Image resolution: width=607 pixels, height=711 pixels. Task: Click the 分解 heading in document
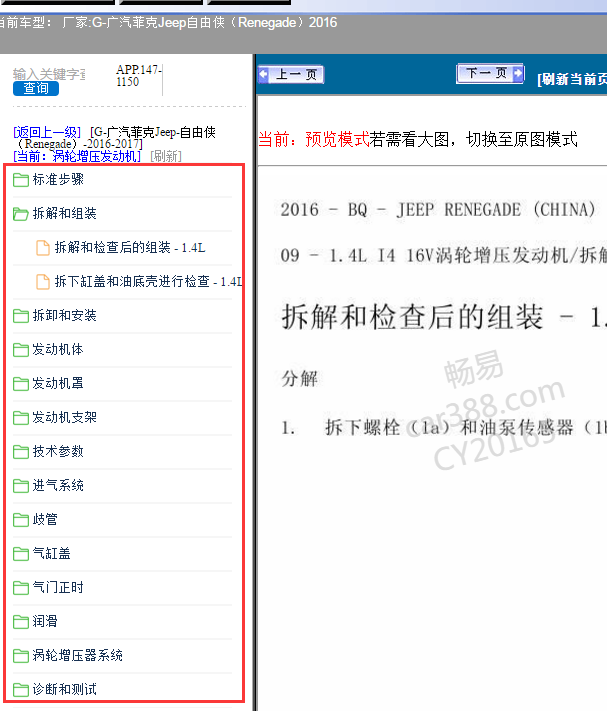click(x=300, y=379)
